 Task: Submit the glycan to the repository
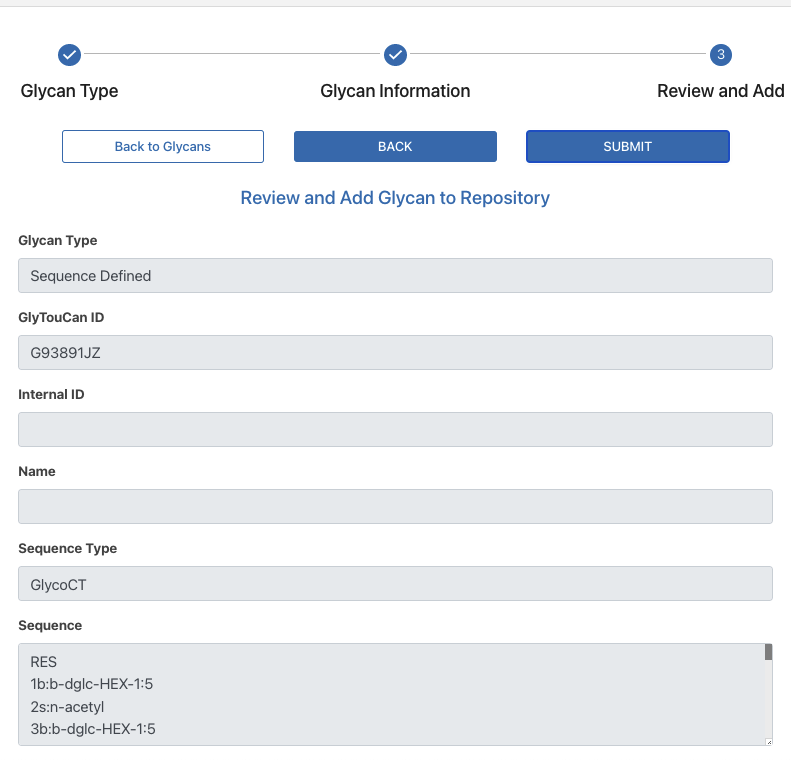[627, 146]
